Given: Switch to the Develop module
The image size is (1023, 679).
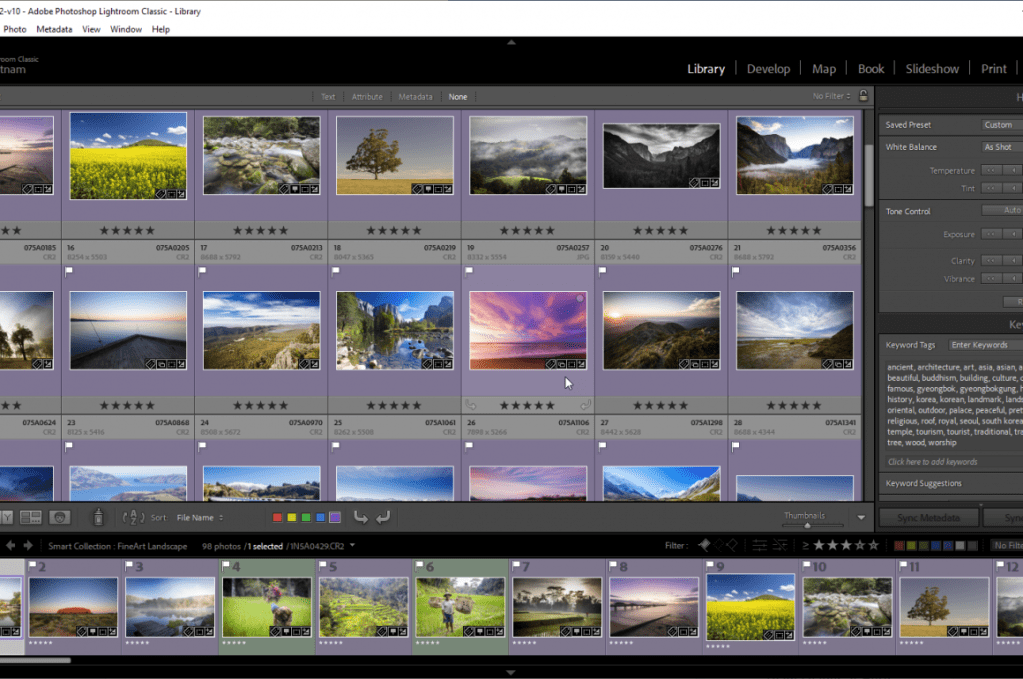Looking at the screenshot, I should point(768,69).
